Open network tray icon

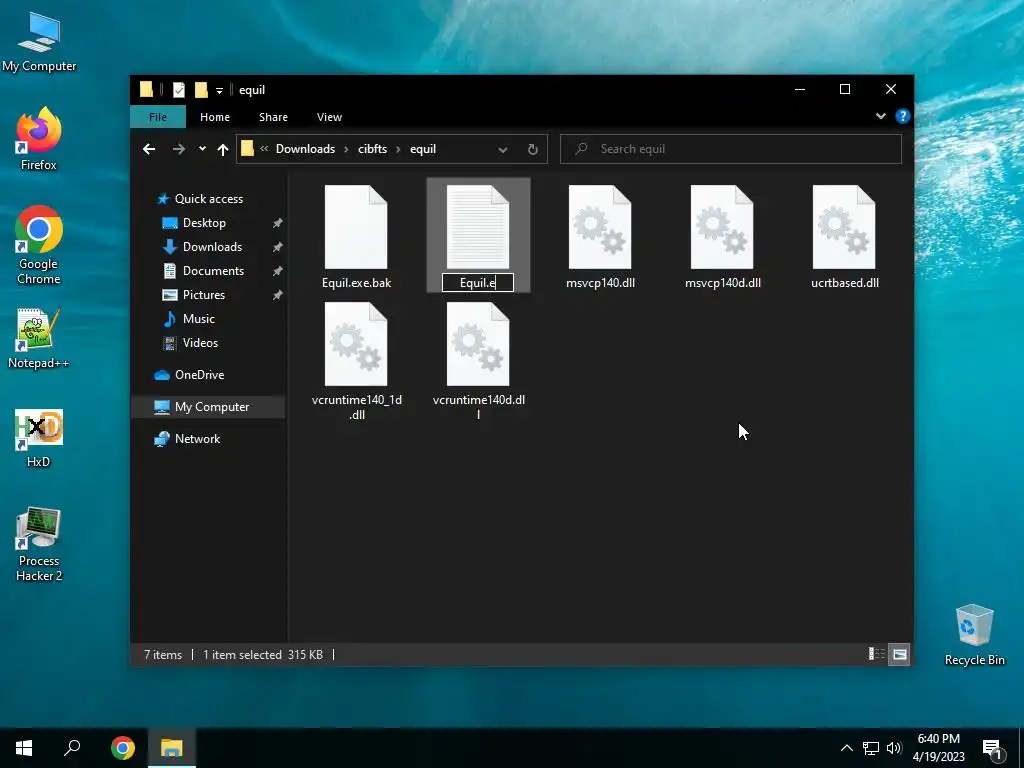click(871, 748)
